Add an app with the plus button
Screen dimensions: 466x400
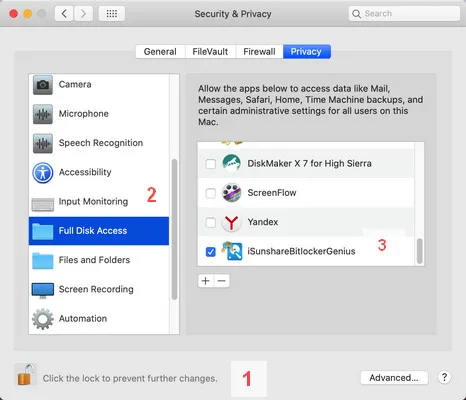point(206,281)
